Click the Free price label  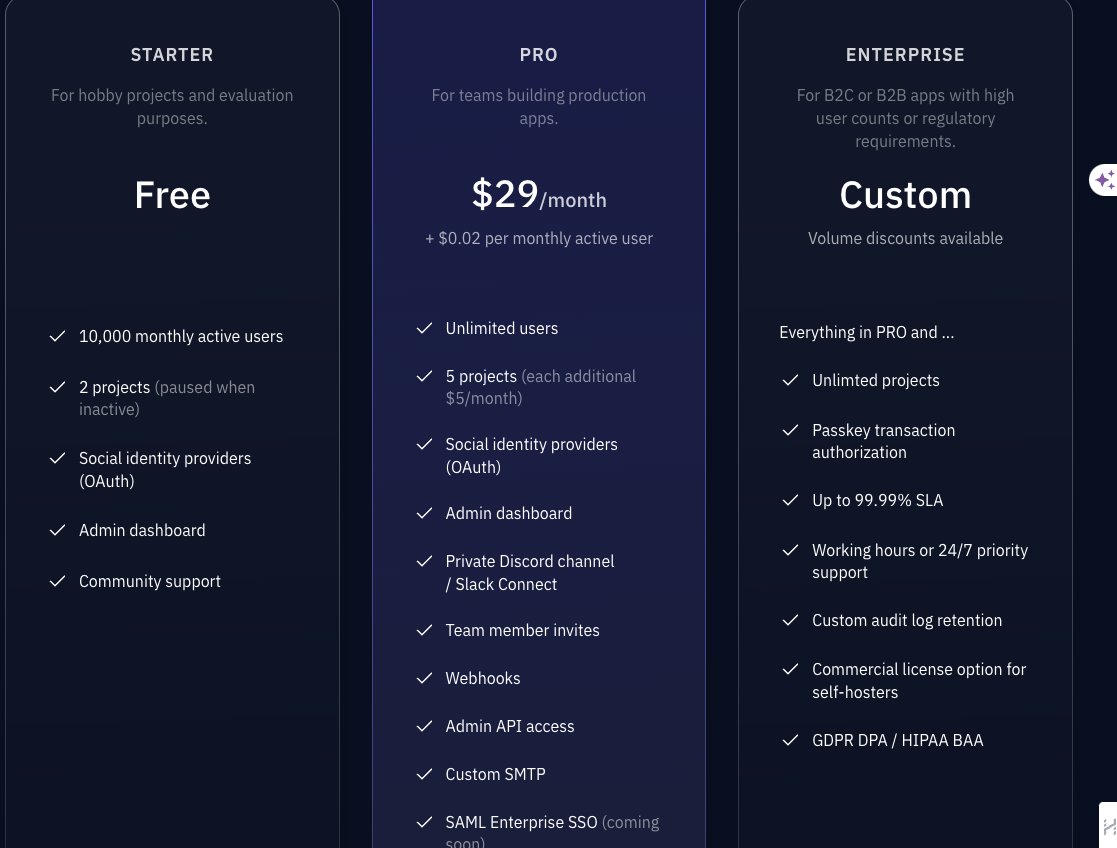pyautogui.click(x=172, y=195)
